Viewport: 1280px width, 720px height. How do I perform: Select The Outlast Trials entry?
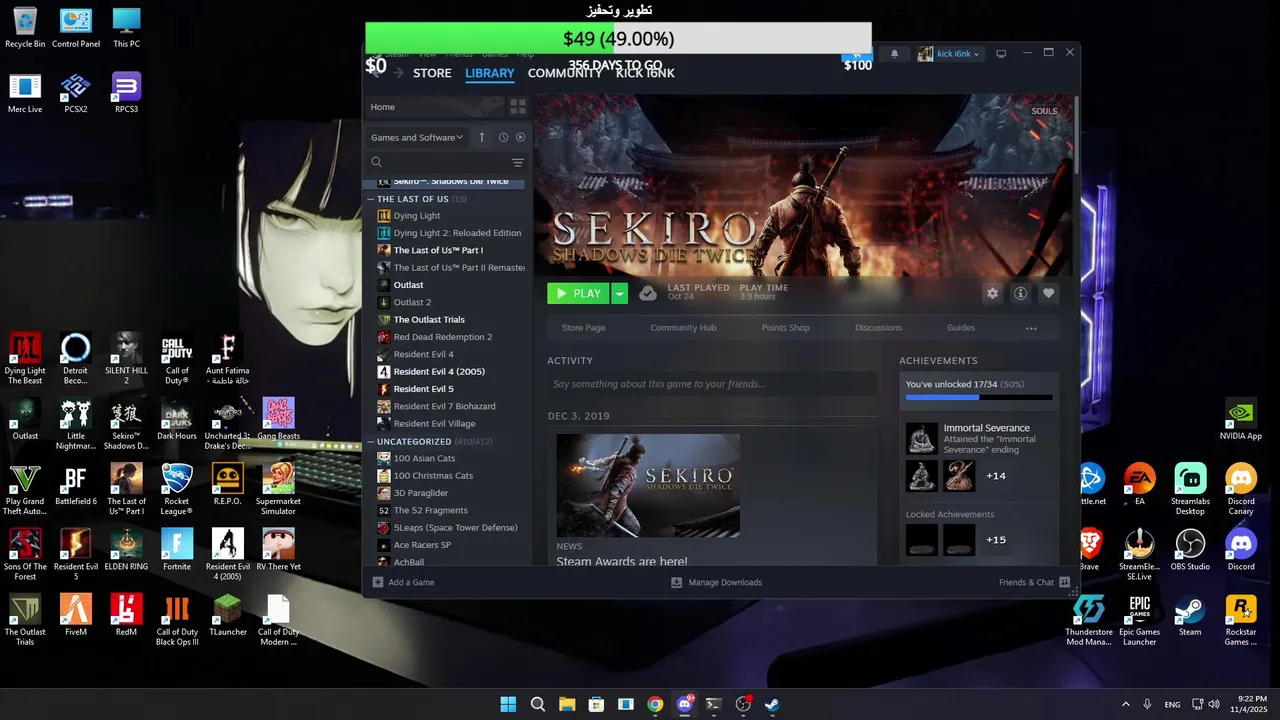[x=429, y=319]
